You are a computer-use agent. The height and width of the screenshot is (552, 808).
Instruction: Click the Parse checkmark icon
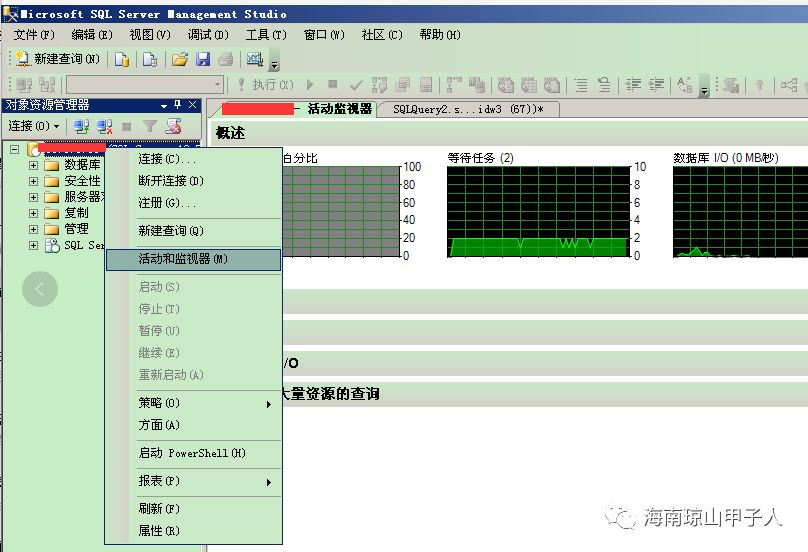356,85
